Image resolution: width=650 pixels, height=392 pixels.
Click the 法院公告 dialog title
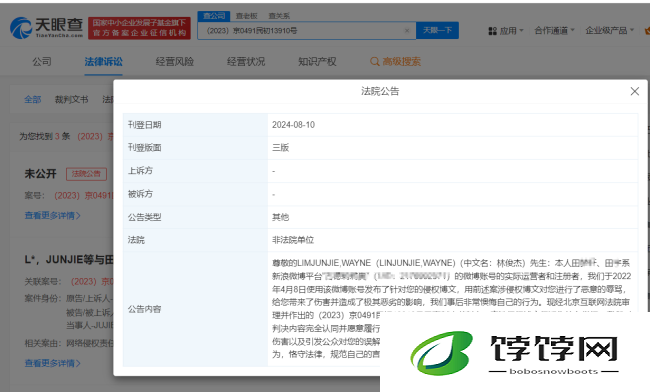point(380,91)
